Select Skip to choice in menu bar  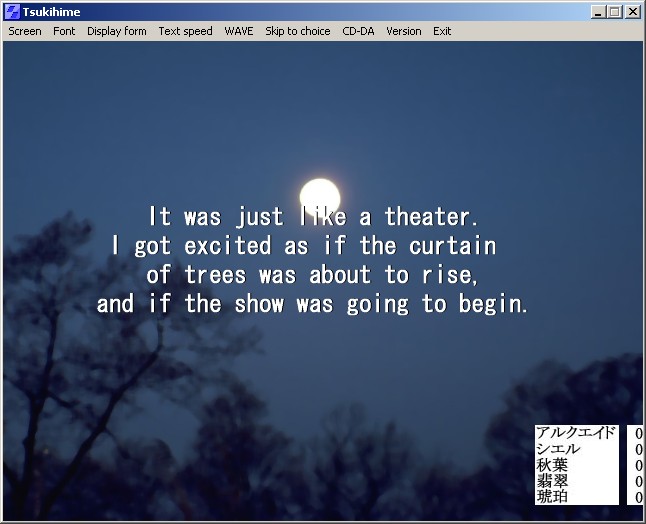297,31
